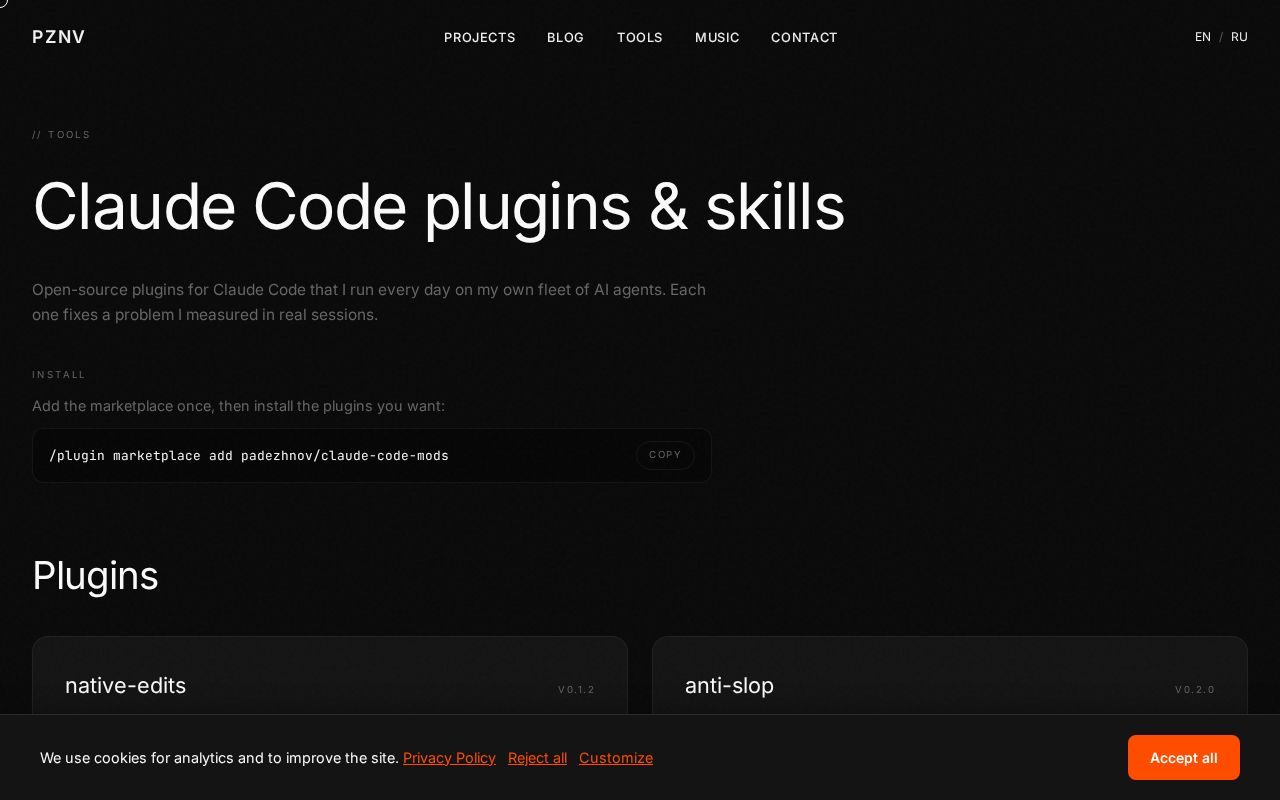
Task: Open the PZNV home logo
Action: [x=59, y=37]
